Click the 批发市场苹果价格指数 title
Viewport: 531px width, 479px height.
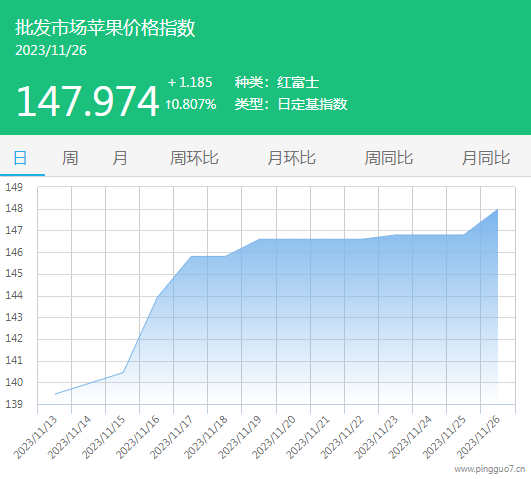[105, 27]
